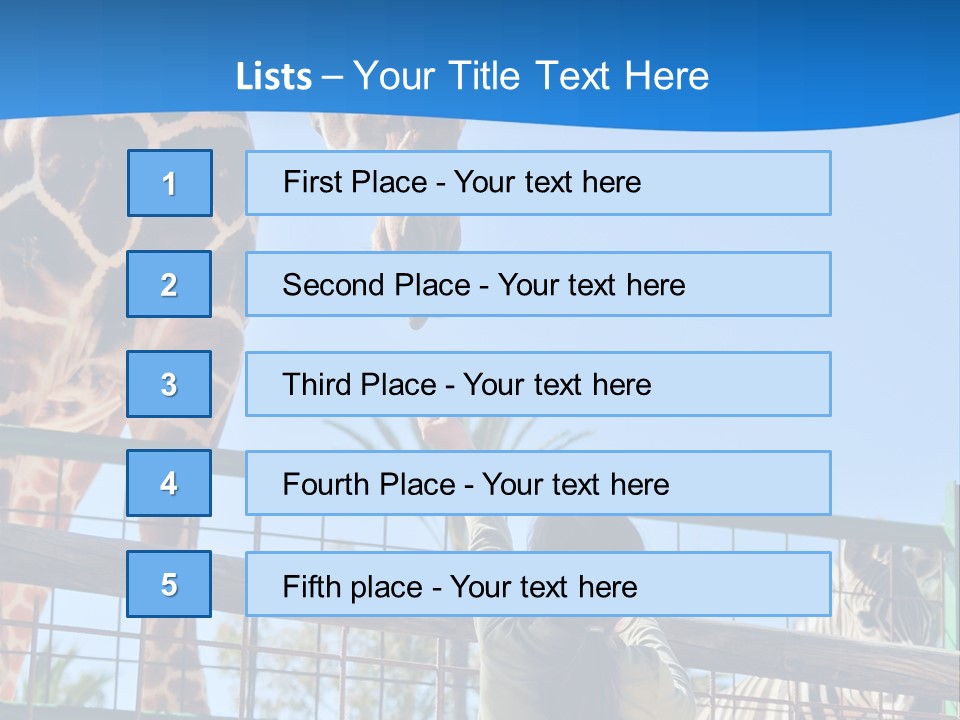960x720 pixels.
Task: Select 'Your Title Text Here' title text
Action: click(x=531, y=76)
